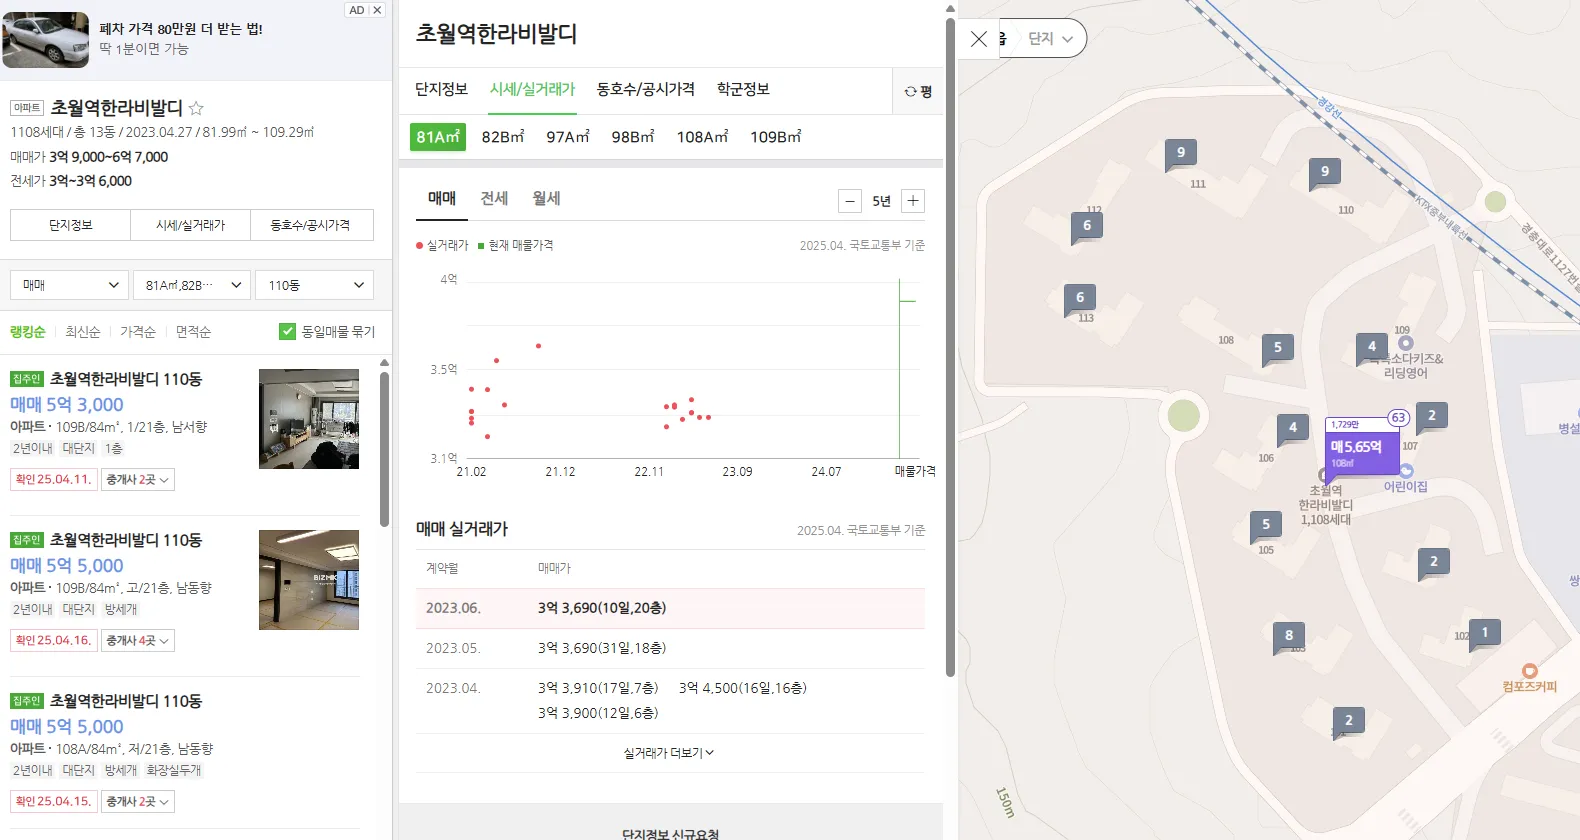The width and height of the screenshot is (1580, 840).
Task: Expand 중개사 2곳 on first listing
Action: [x=138, y=480]
